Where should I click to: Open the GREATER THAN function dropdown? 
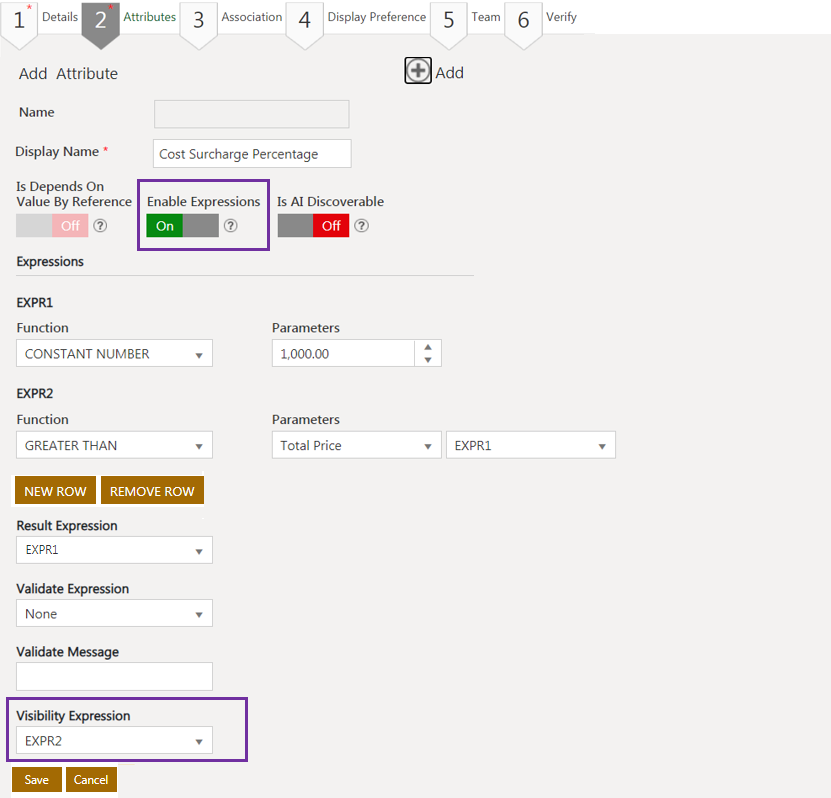pyautogui.click(x=114, y=446)
